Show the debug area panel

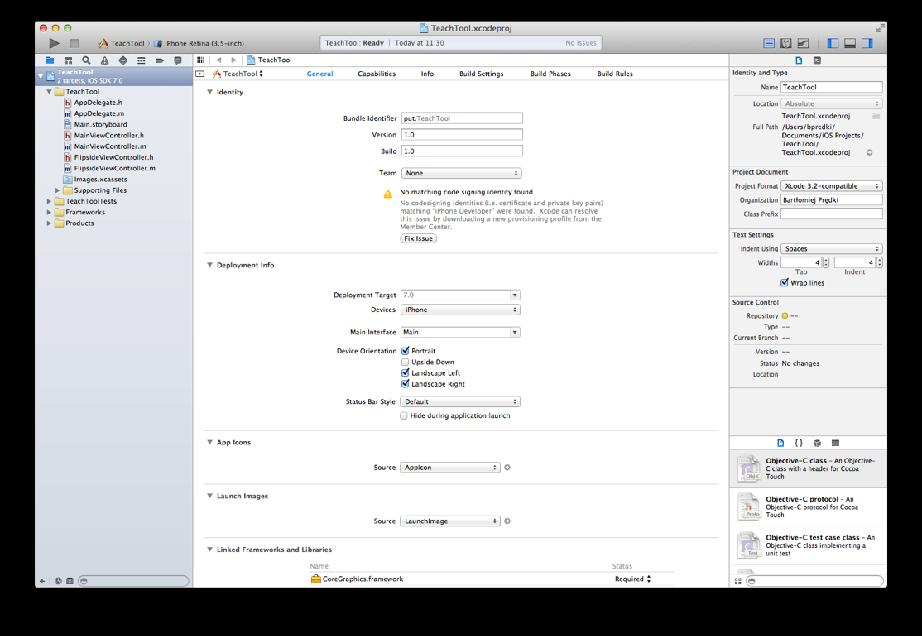tap(850, 43)
